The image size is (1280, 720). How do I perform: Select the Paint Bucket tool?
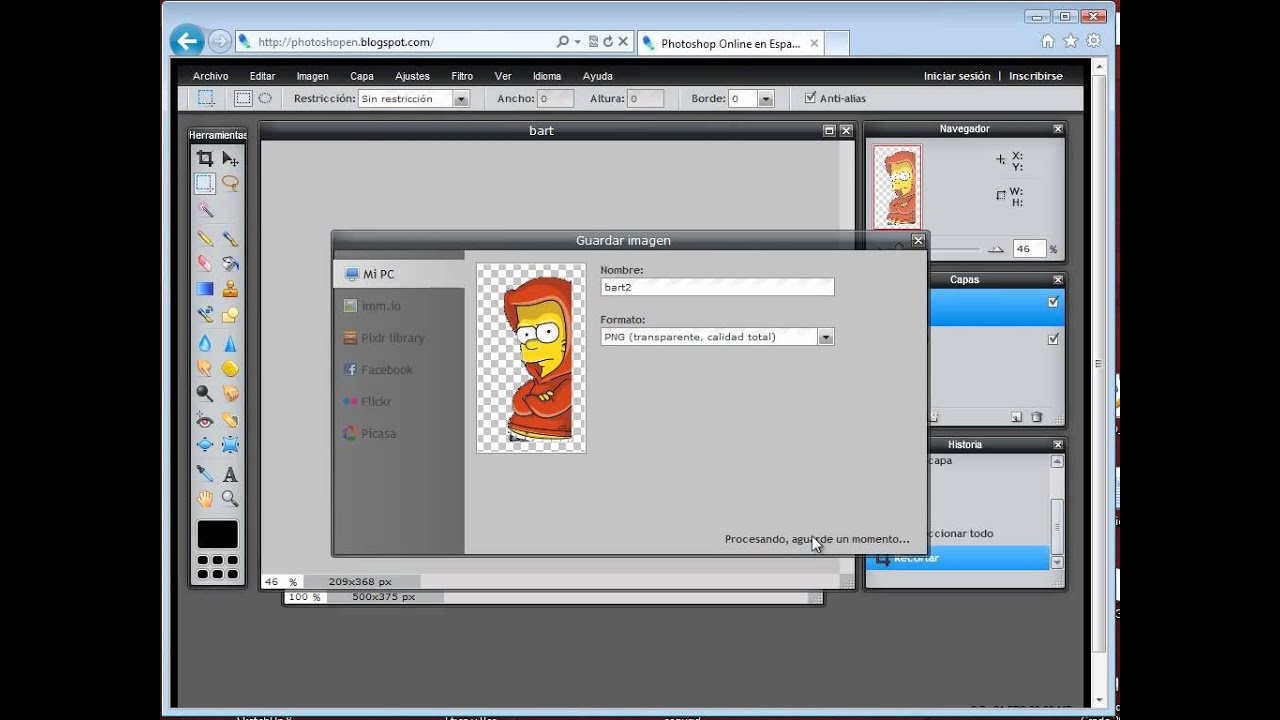click(x=230, y=264)
